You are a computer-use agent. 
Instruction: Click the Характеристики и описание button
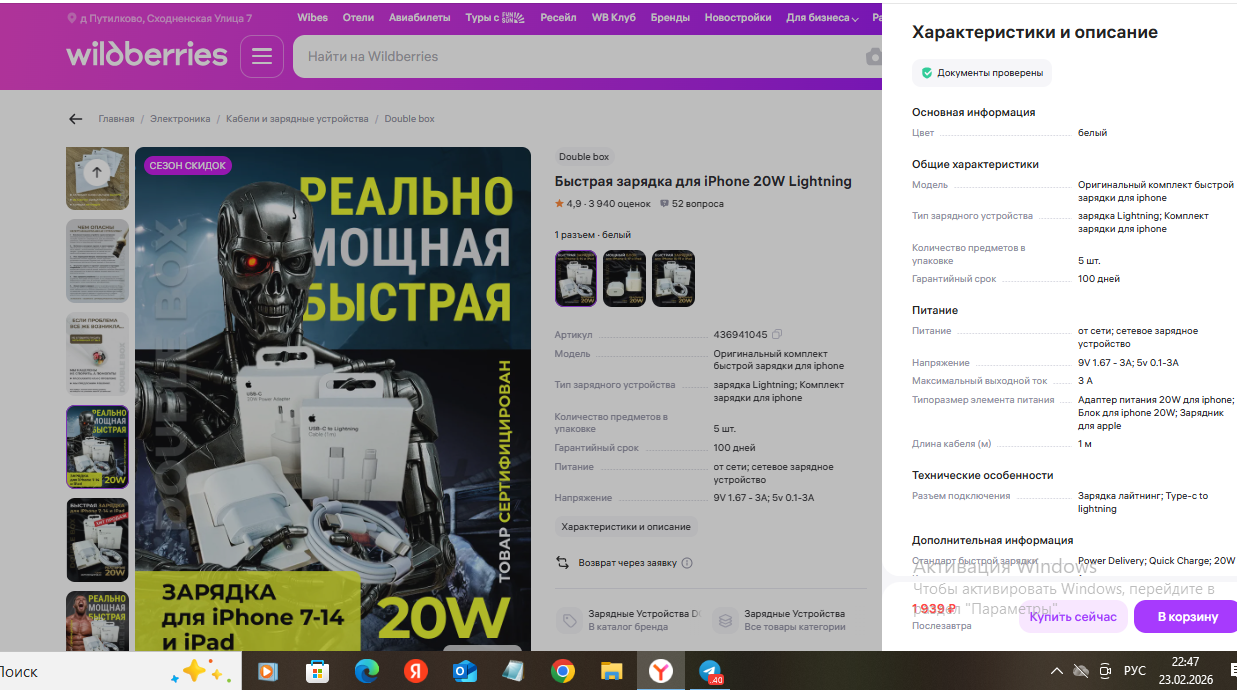[x=626, y=527]
